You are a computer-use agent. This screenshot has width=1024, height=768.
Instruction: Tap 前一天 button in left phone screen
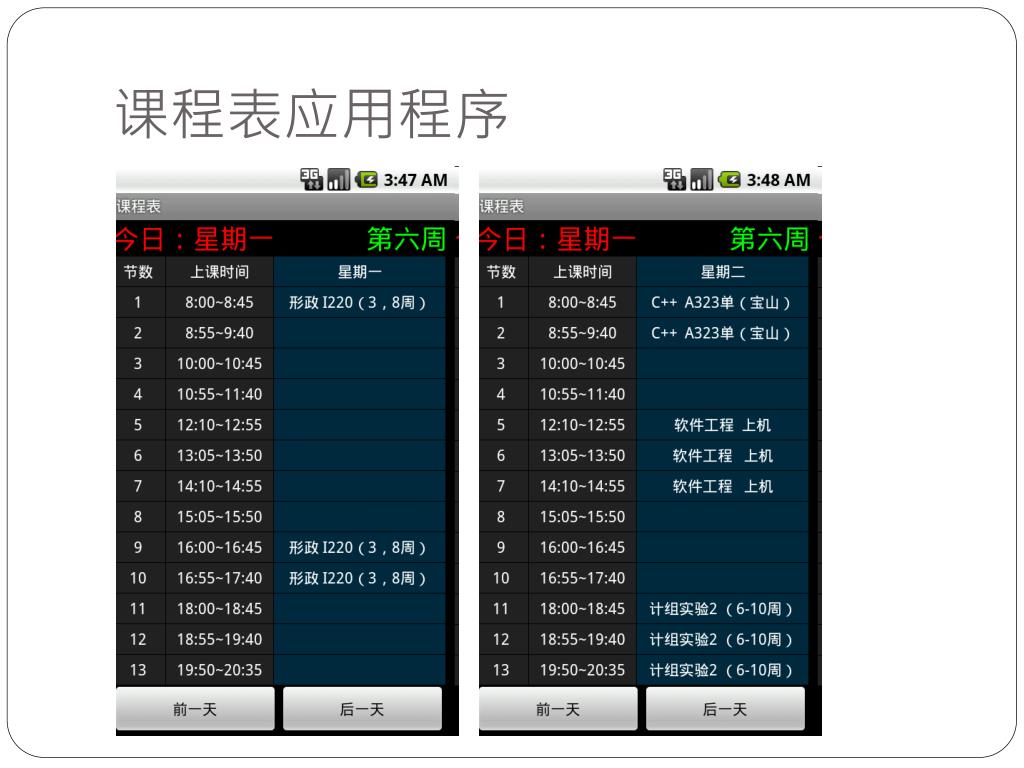[195, 709]
